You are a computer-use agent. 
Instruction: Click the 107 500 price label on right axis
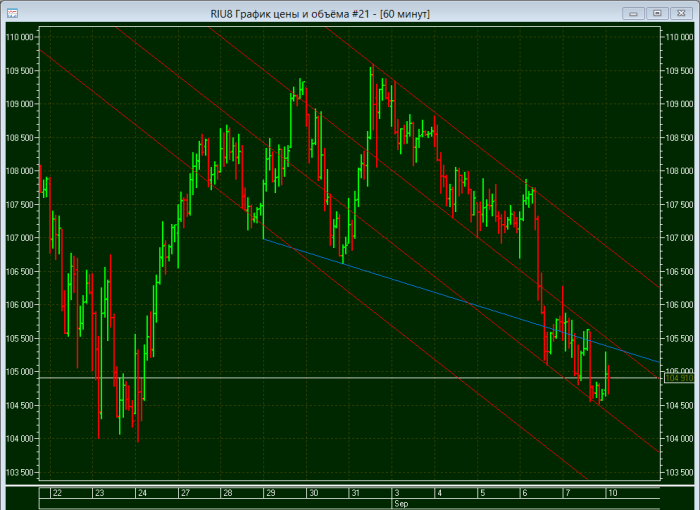coord(679,205)
